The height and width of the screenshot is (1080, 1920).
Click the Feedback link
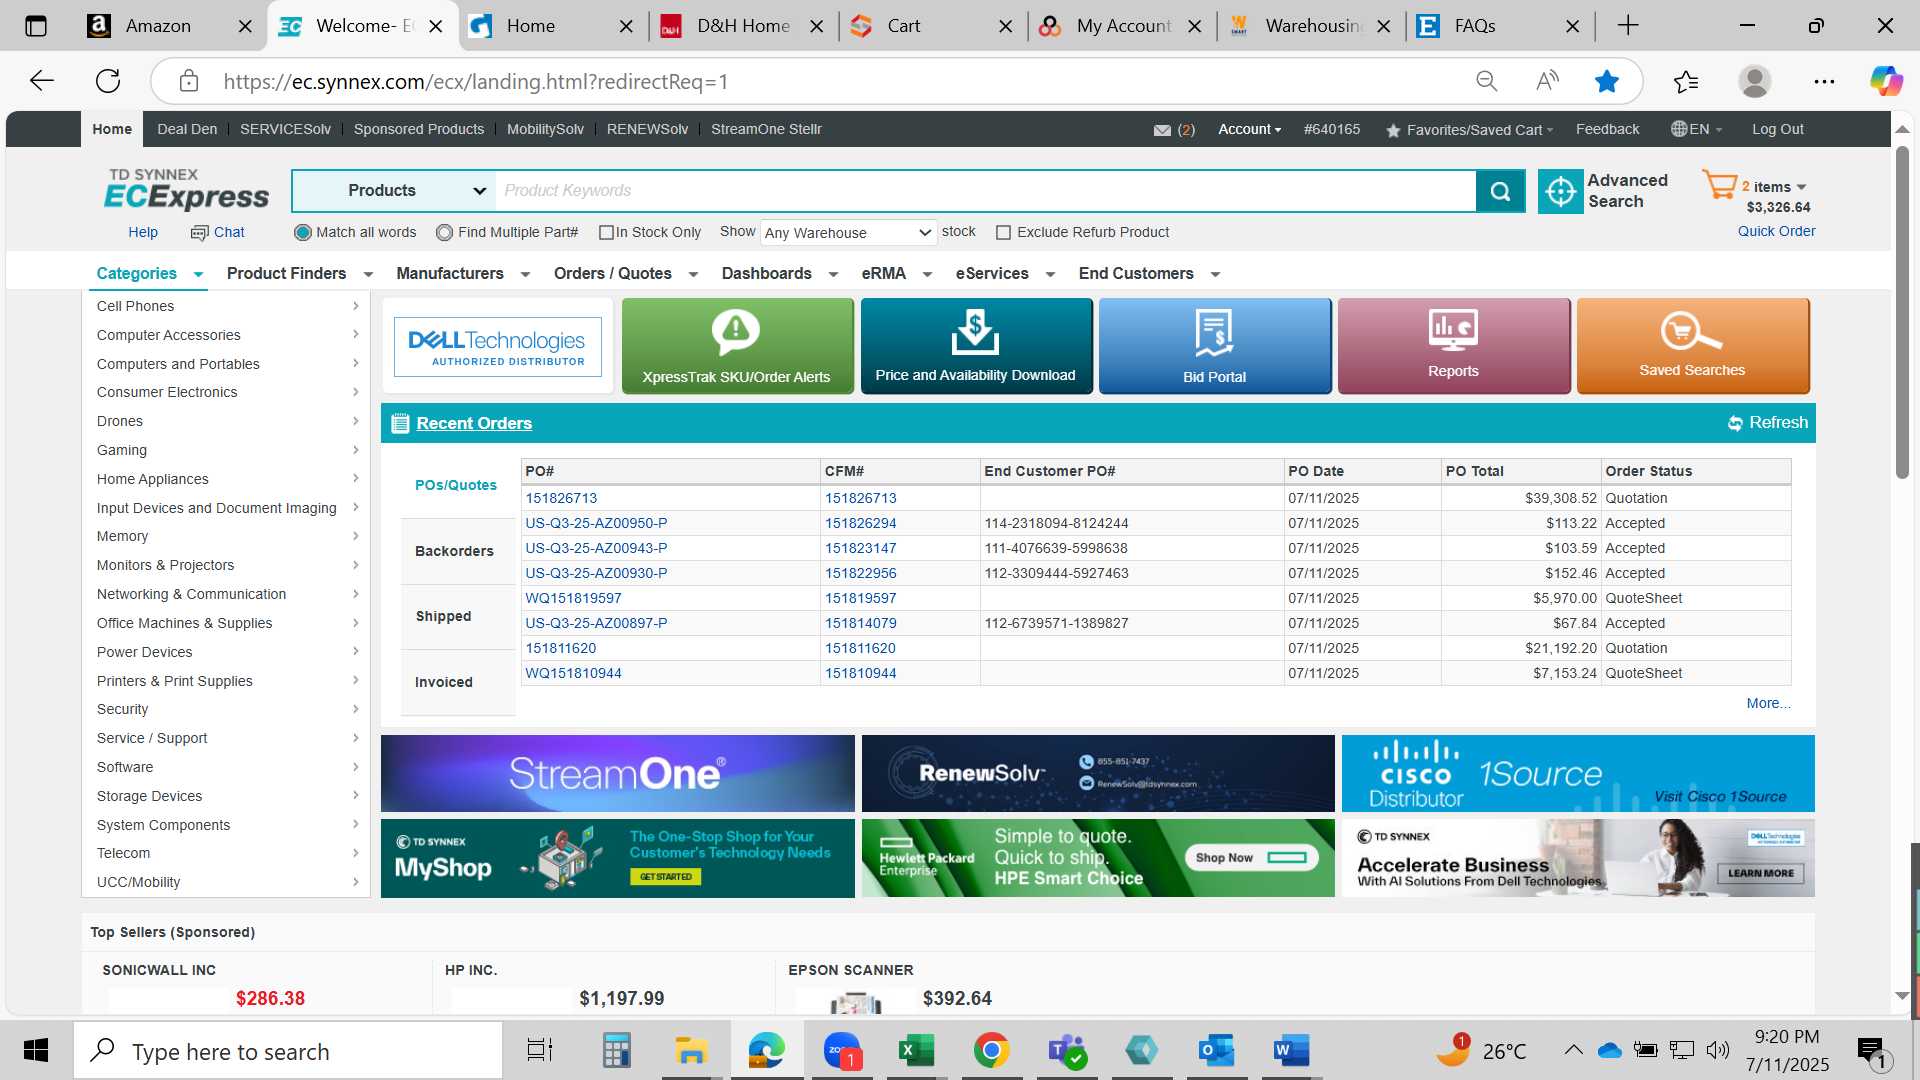click(x=1607, y=129)
